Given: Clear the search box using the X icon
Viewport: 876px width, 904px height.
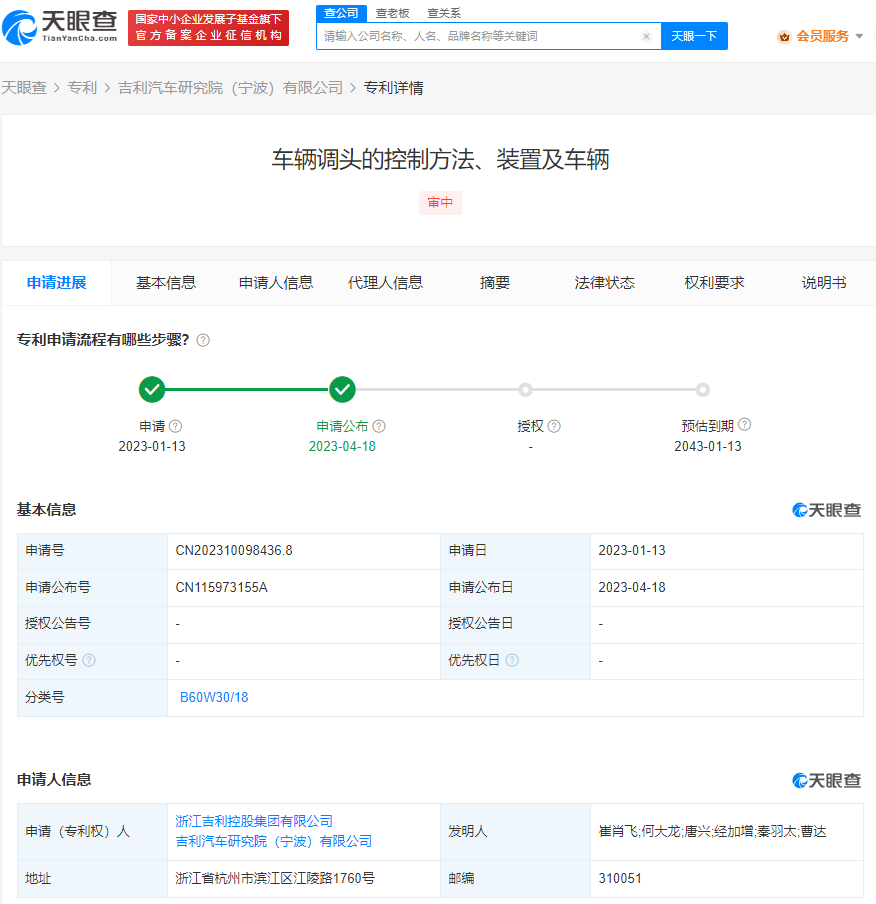Looking at the screenshot, I should [x=646, y=35].
